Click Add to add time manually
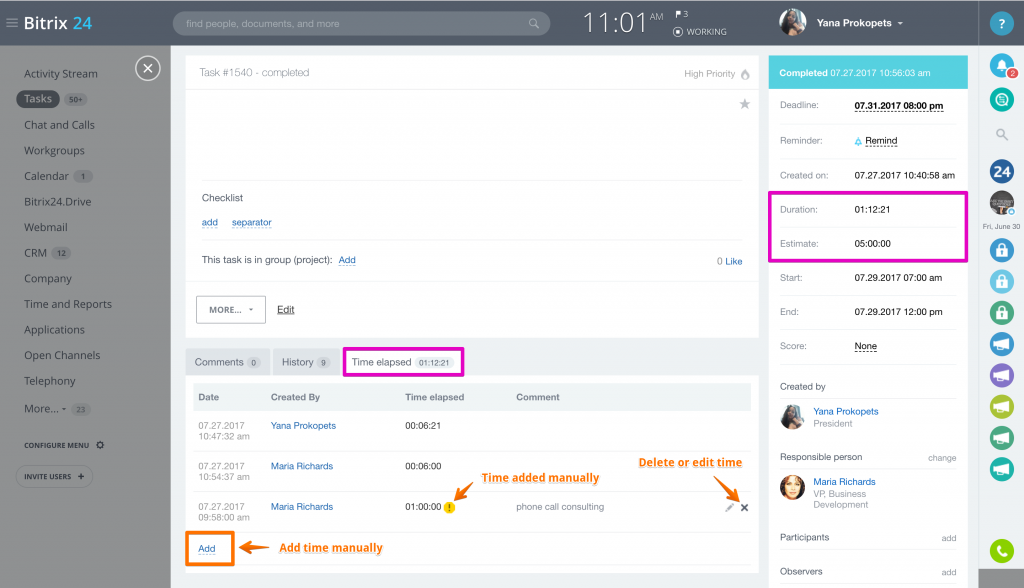 (x=207, y=548)
